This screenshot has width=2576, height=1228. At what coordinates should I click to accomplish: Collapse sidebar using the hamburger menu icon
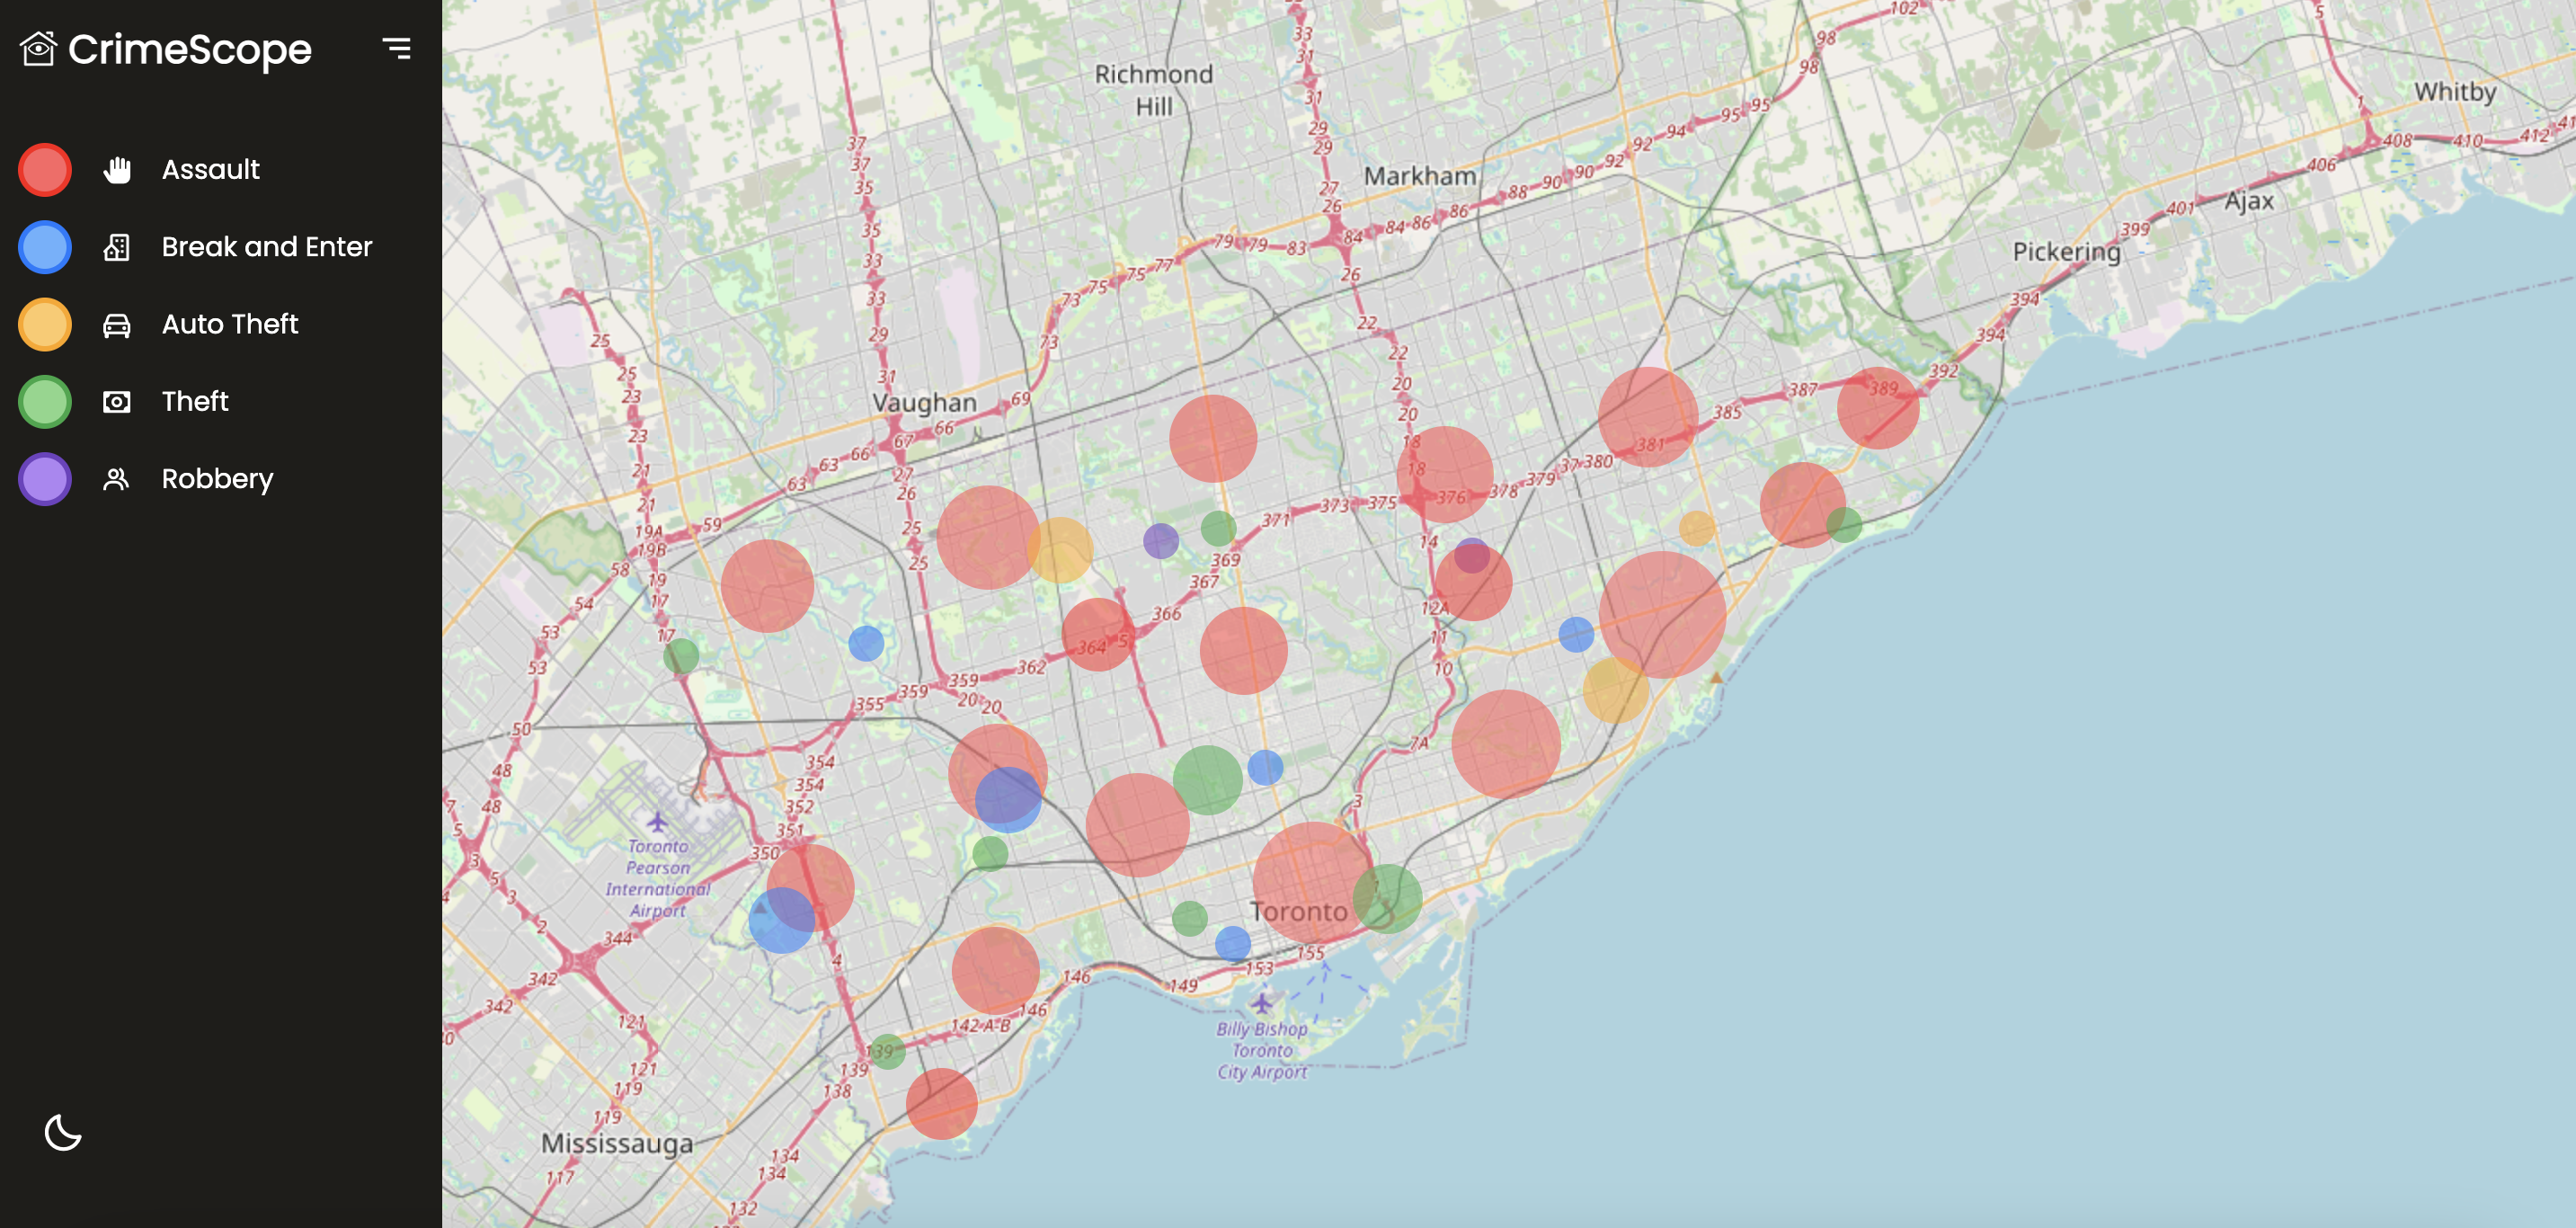pyautogui.click(x=397, y=48)
